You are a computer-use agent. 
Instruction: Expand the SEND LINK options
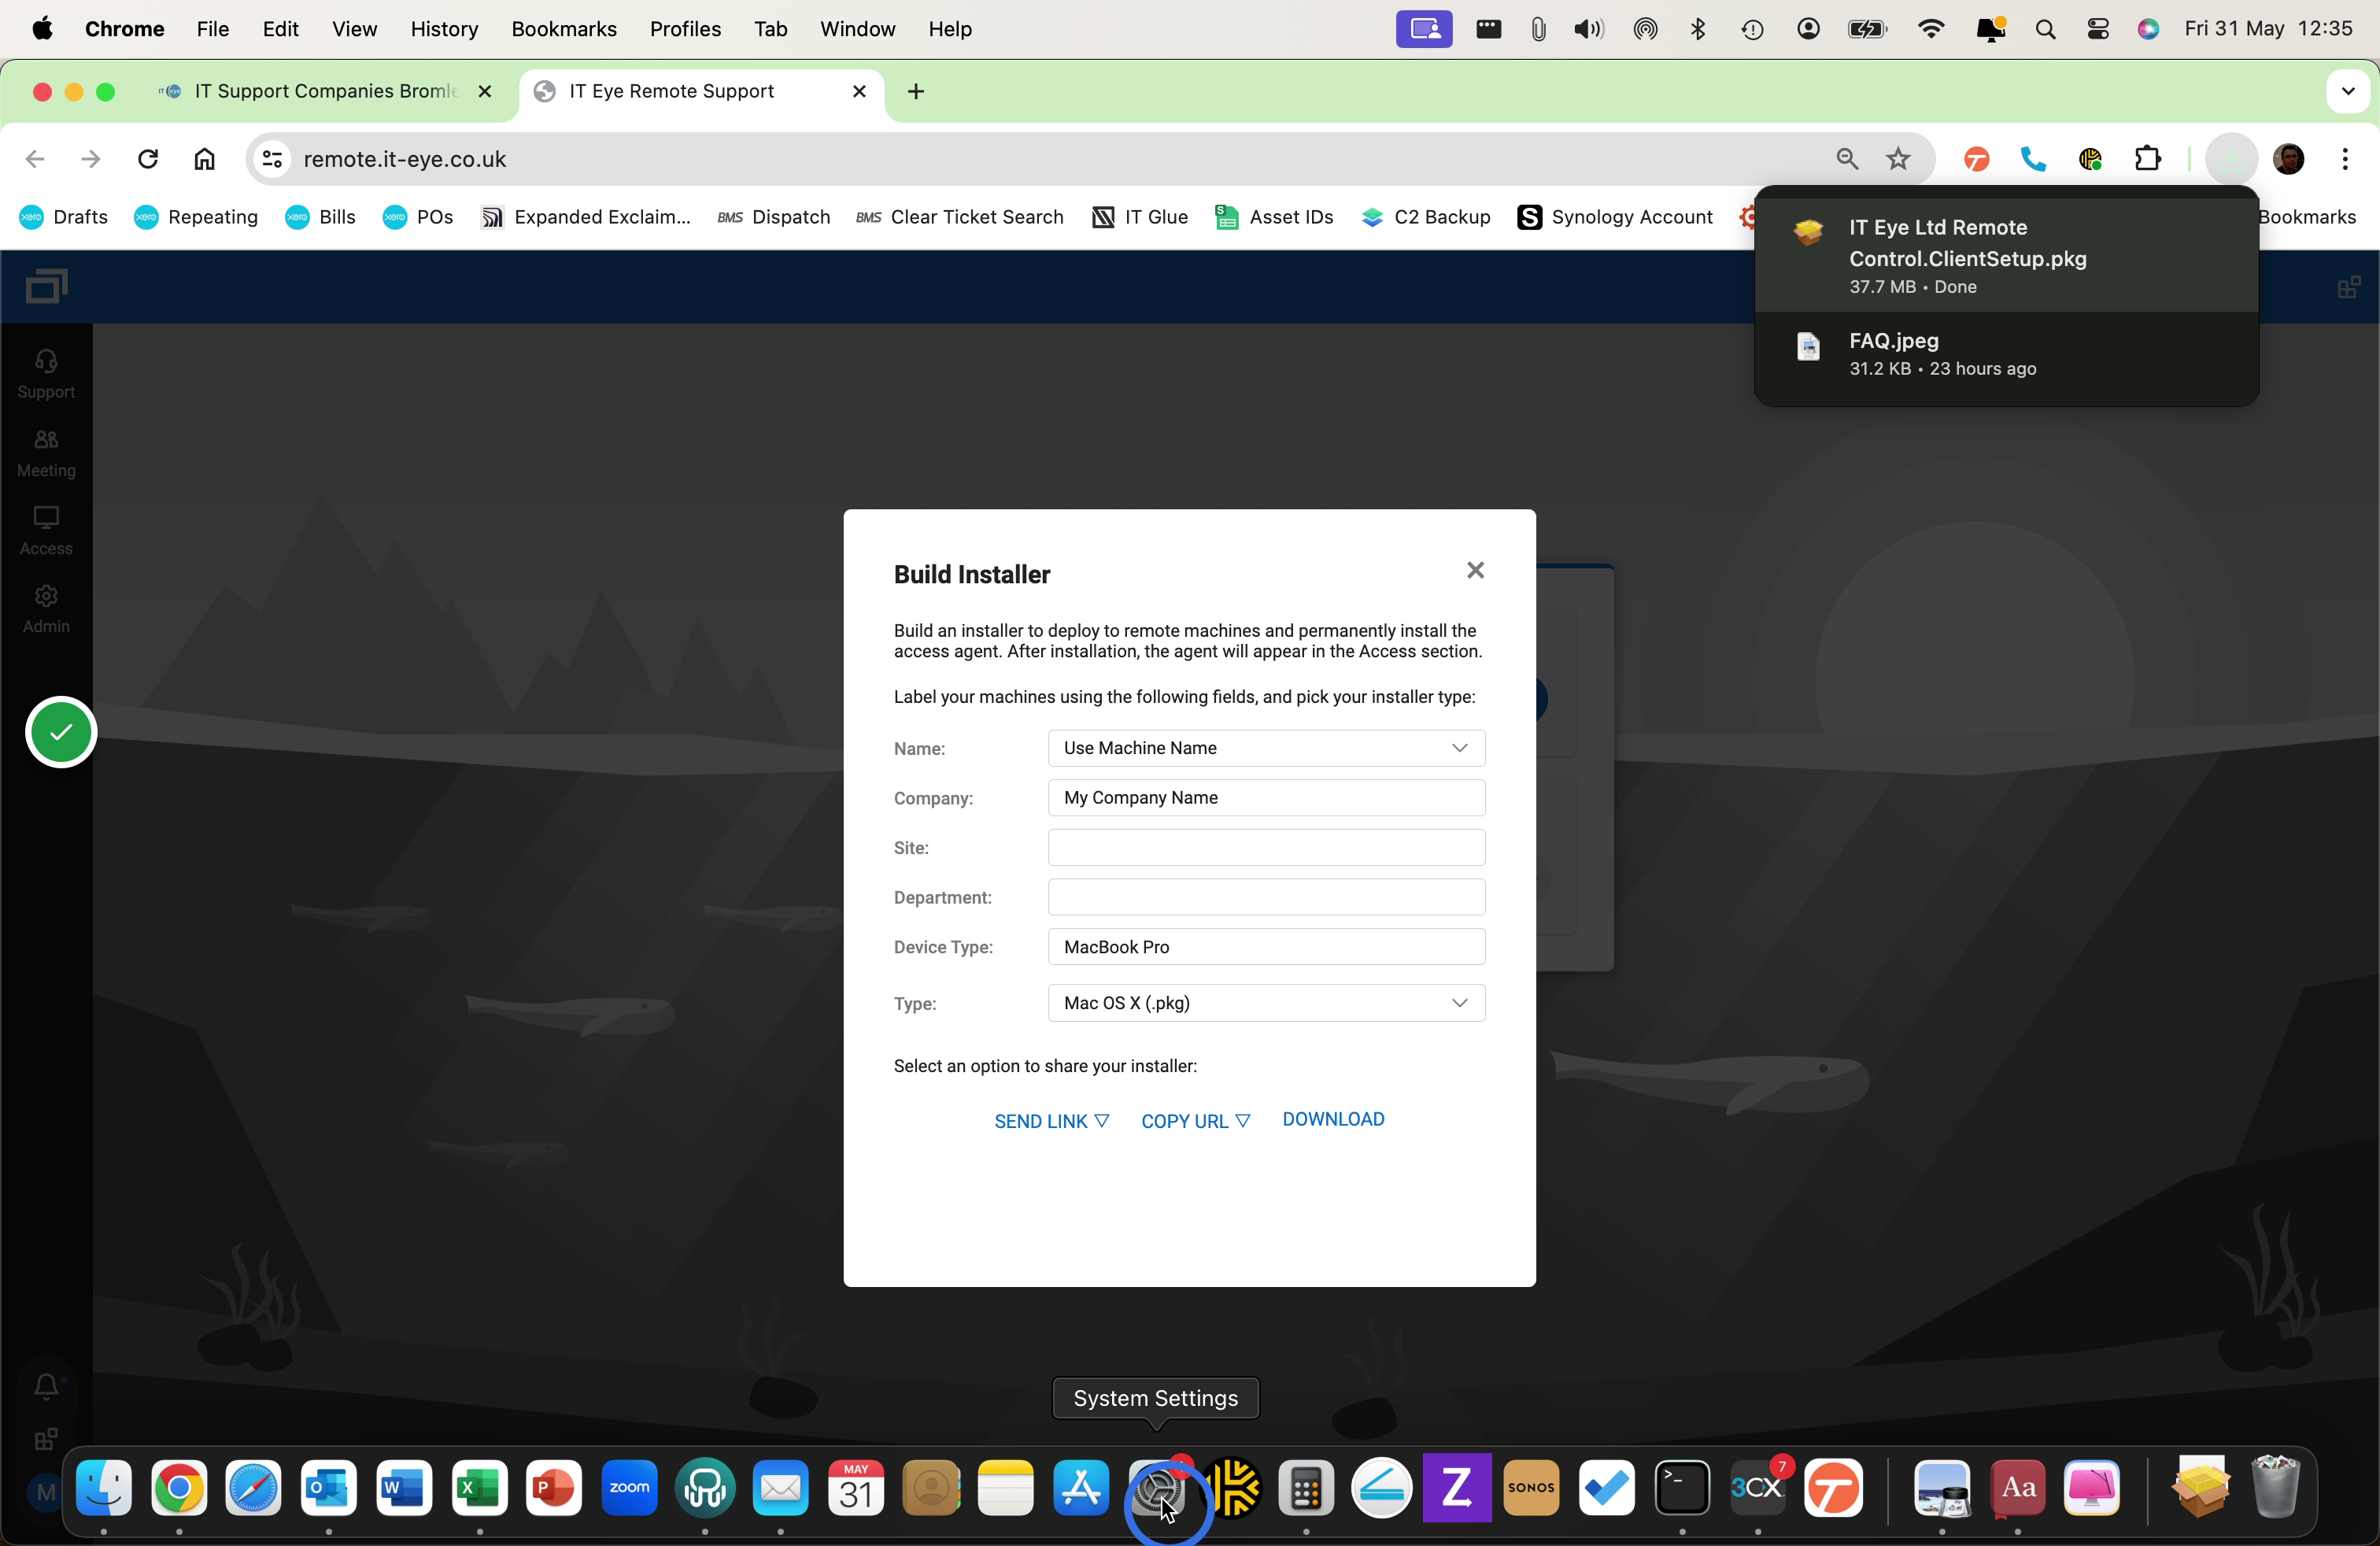pyautogui.click(x=1051, y=1121)
